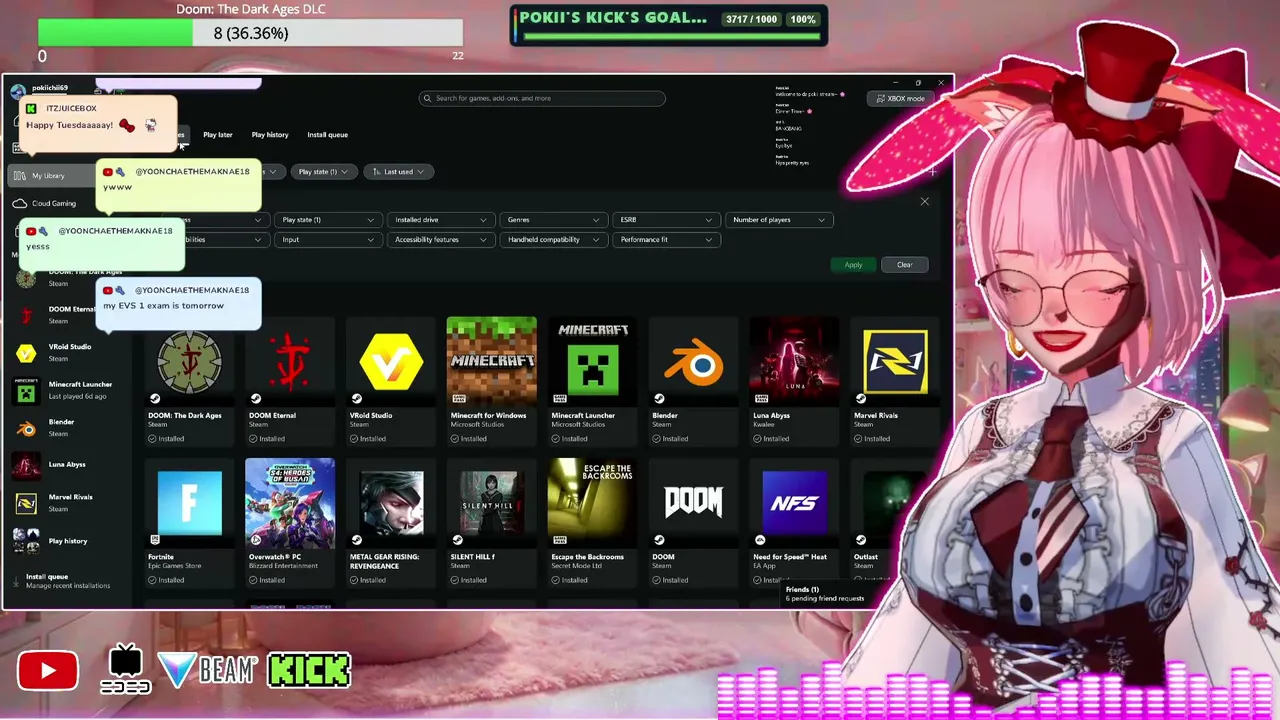Switch to the Install queue tab
1280x720 pixels.
(328, 135)
